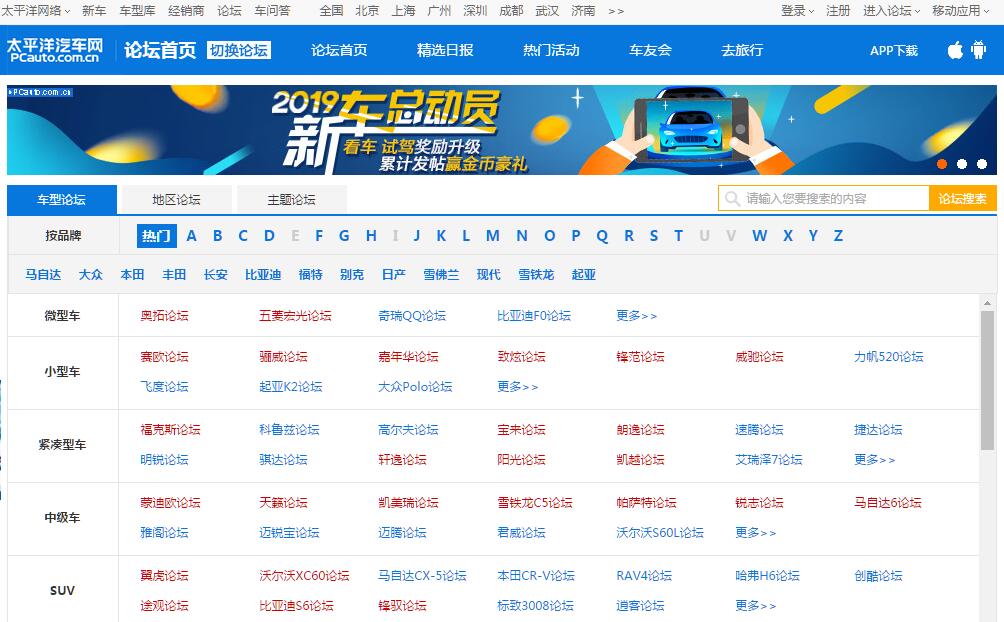Open the 本田CR-V论坛 forum link

[x=536, y=576]
